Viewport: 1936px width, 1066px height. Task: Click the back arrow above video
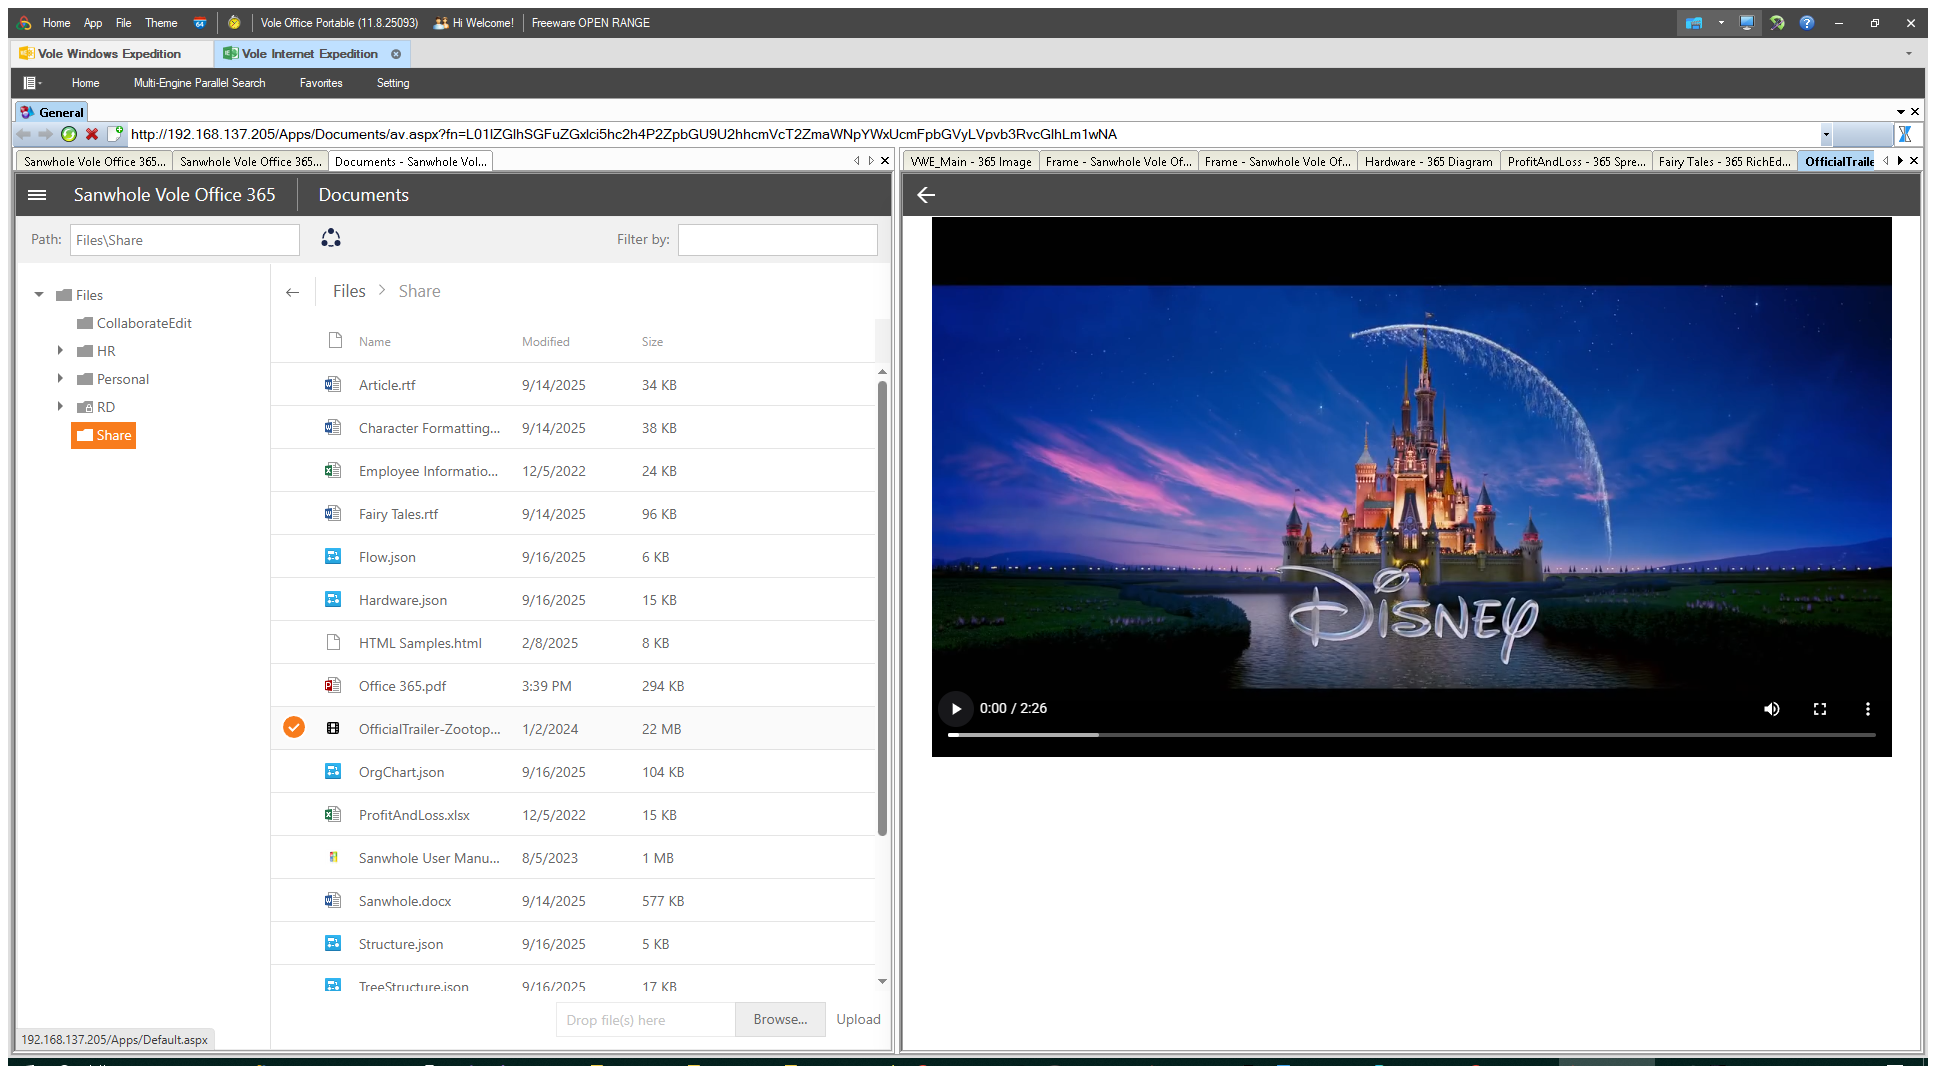(x=926, y=195)
